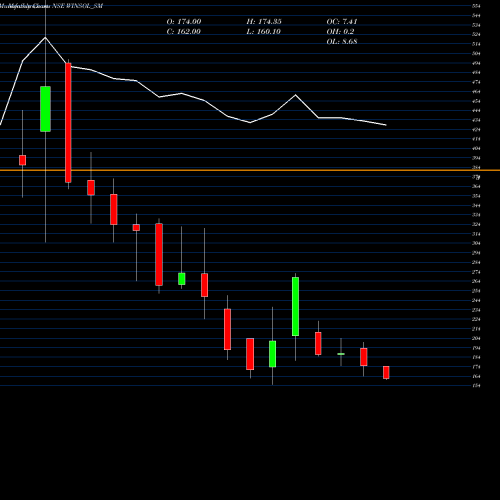Click the 364 price axis label
The image size is (500, 500).
(x=476, y=186)
